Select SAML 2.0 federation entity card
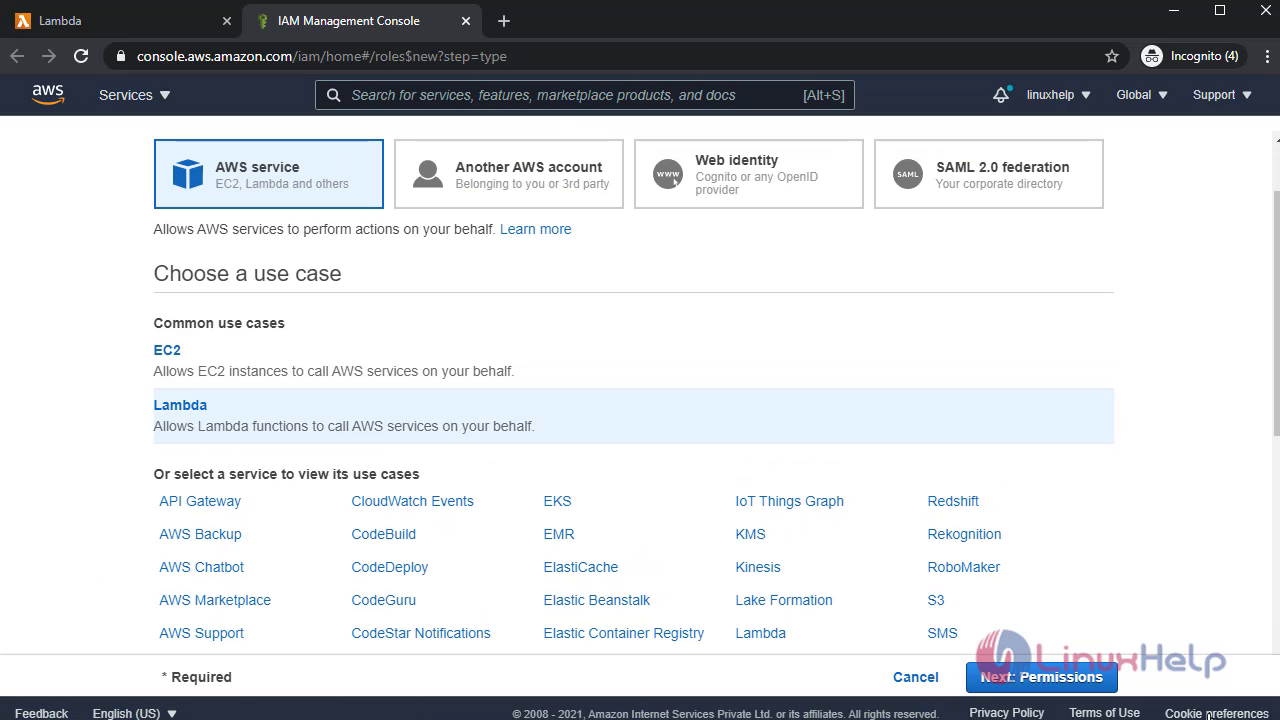Image resolution: width=1280 pixels, height=720 pixels. (989, 174)
